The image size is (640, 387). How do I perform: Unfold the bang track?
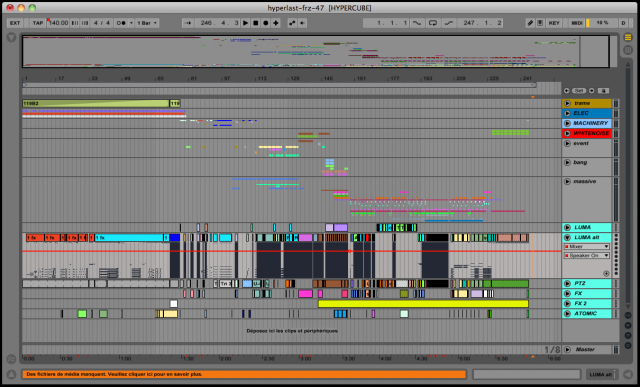coord(567,162)
